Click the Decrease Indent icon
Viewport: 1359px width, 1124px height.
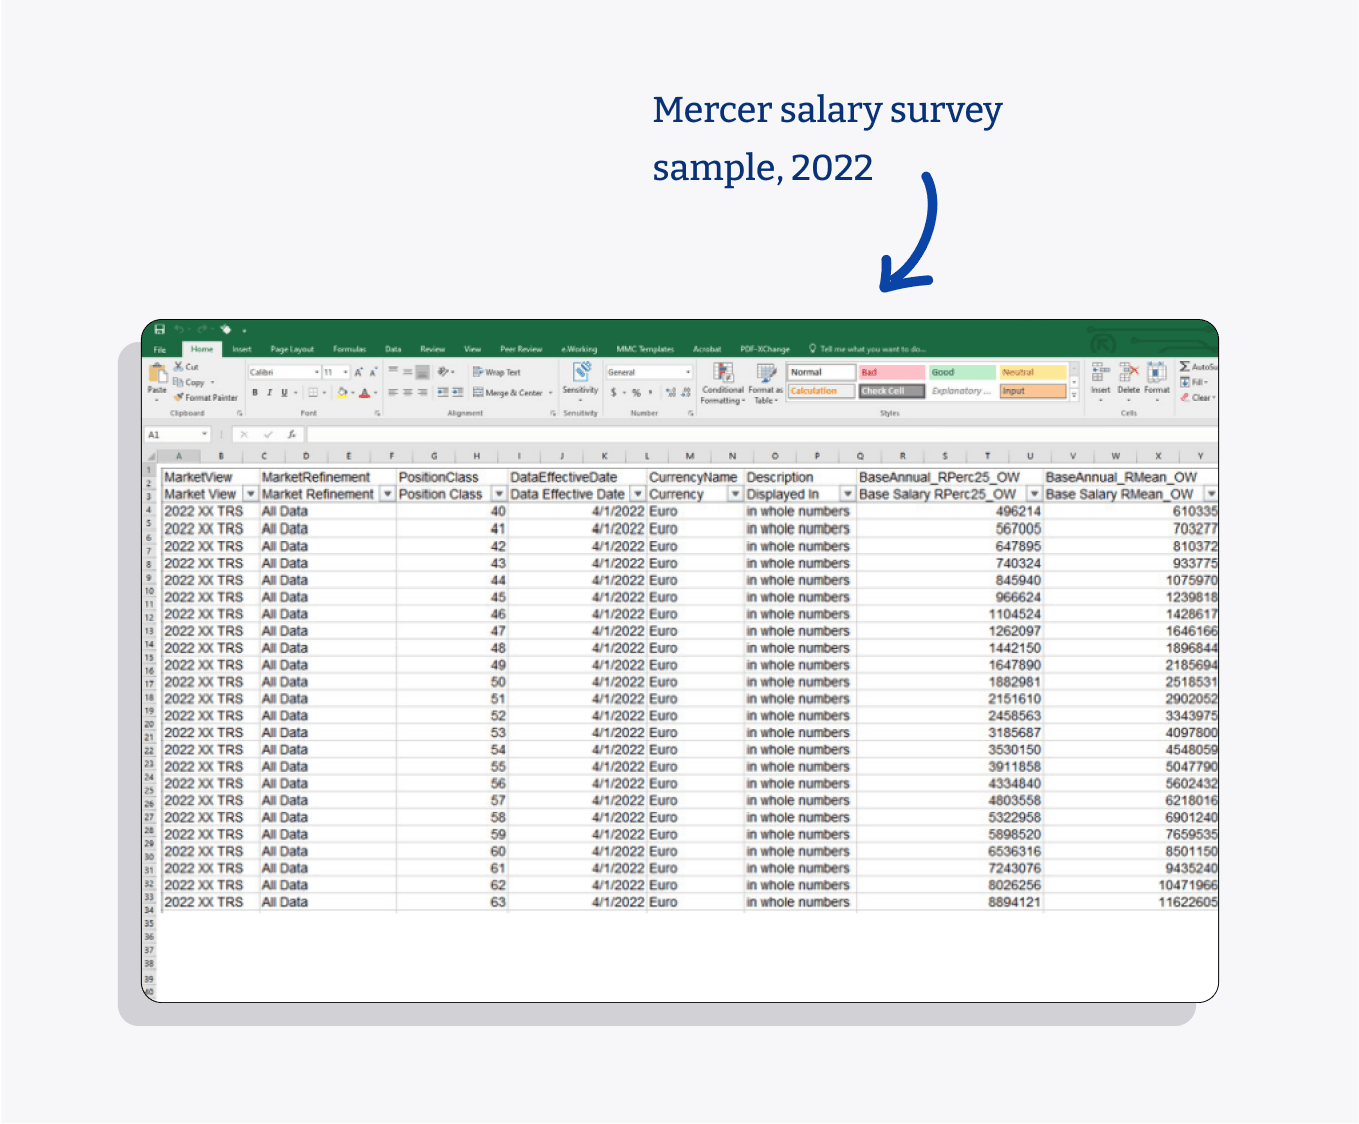pyautogui.click(x=443, y=393)
